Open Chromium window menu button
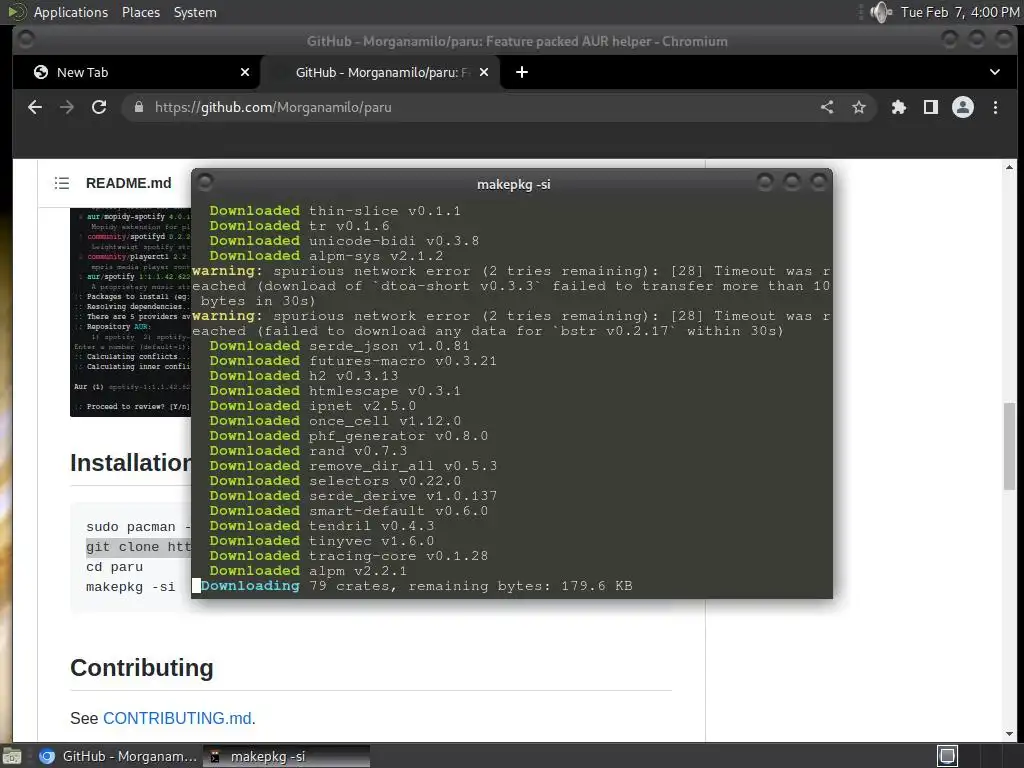 tap(26, 40)
